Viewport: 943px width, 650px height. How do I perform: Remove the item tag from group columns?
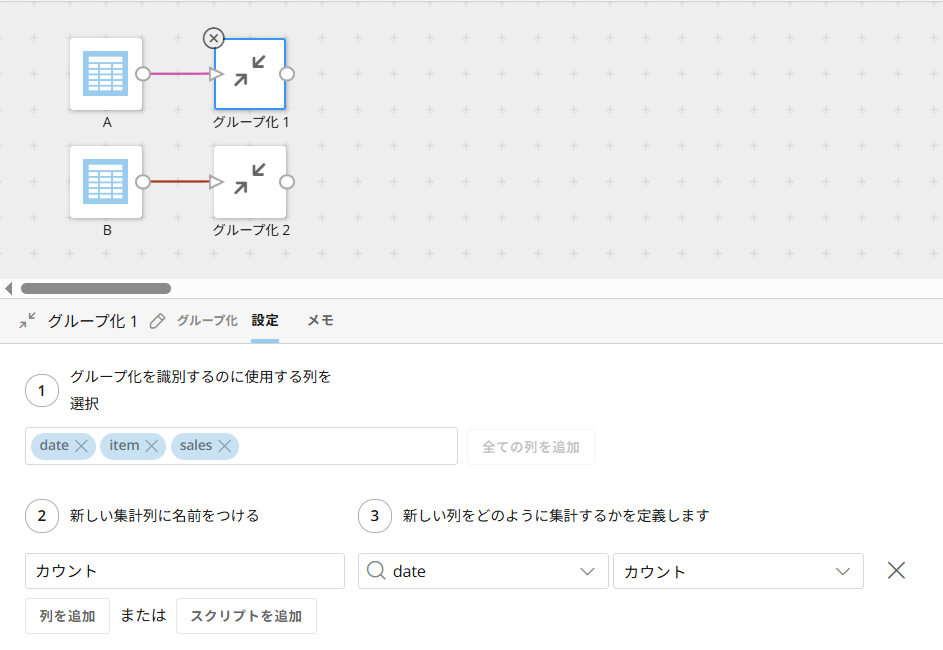click(152, 446)
